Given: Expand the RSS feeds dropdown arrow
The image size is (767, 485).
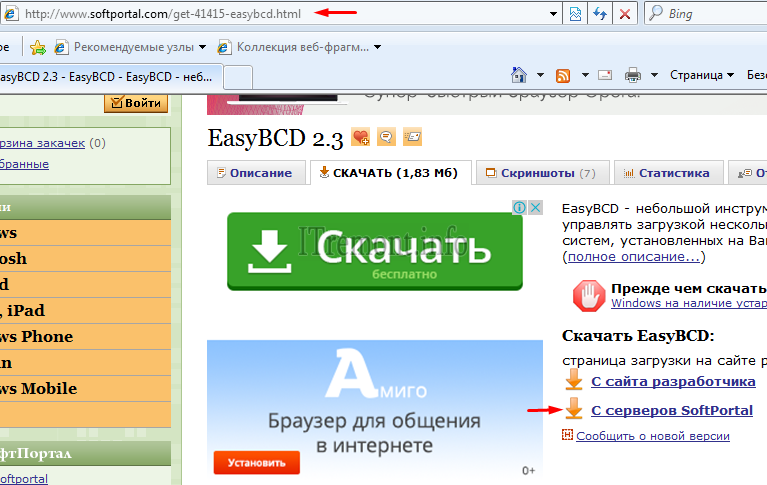Looking at the screenshot, I should [585, 75].
